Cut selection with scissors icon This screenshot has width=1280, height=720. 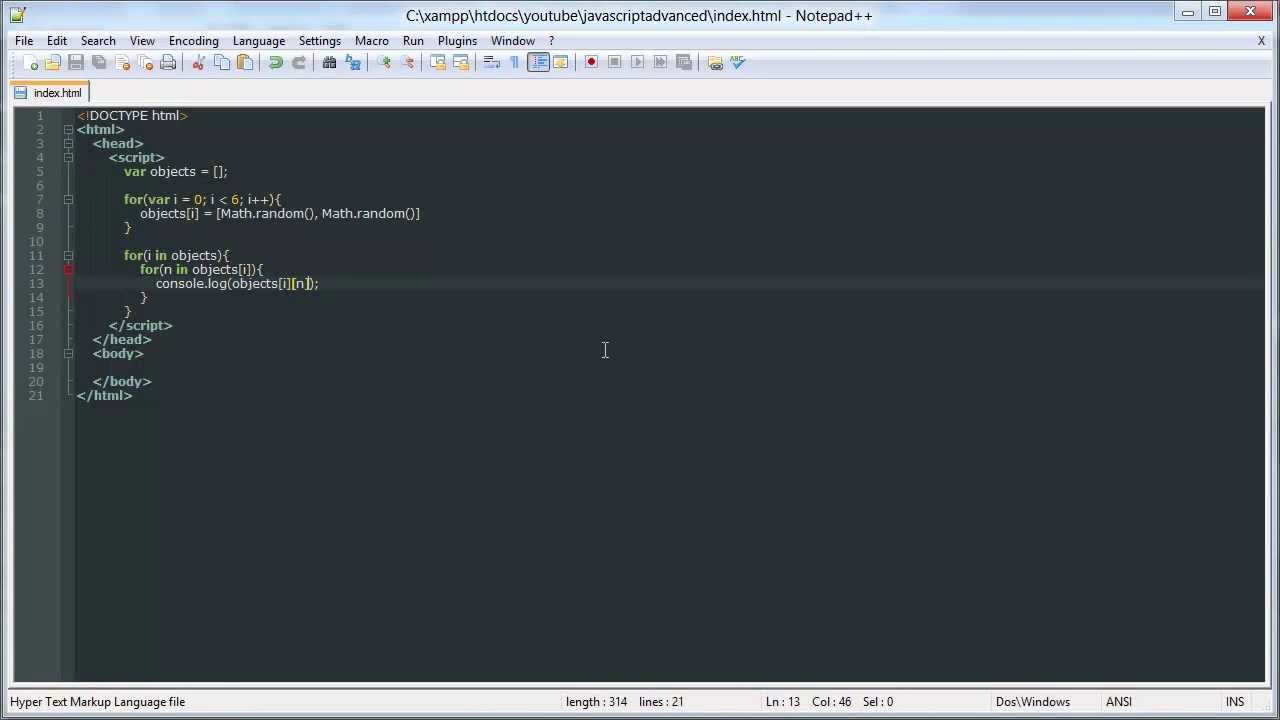point(199,63)
